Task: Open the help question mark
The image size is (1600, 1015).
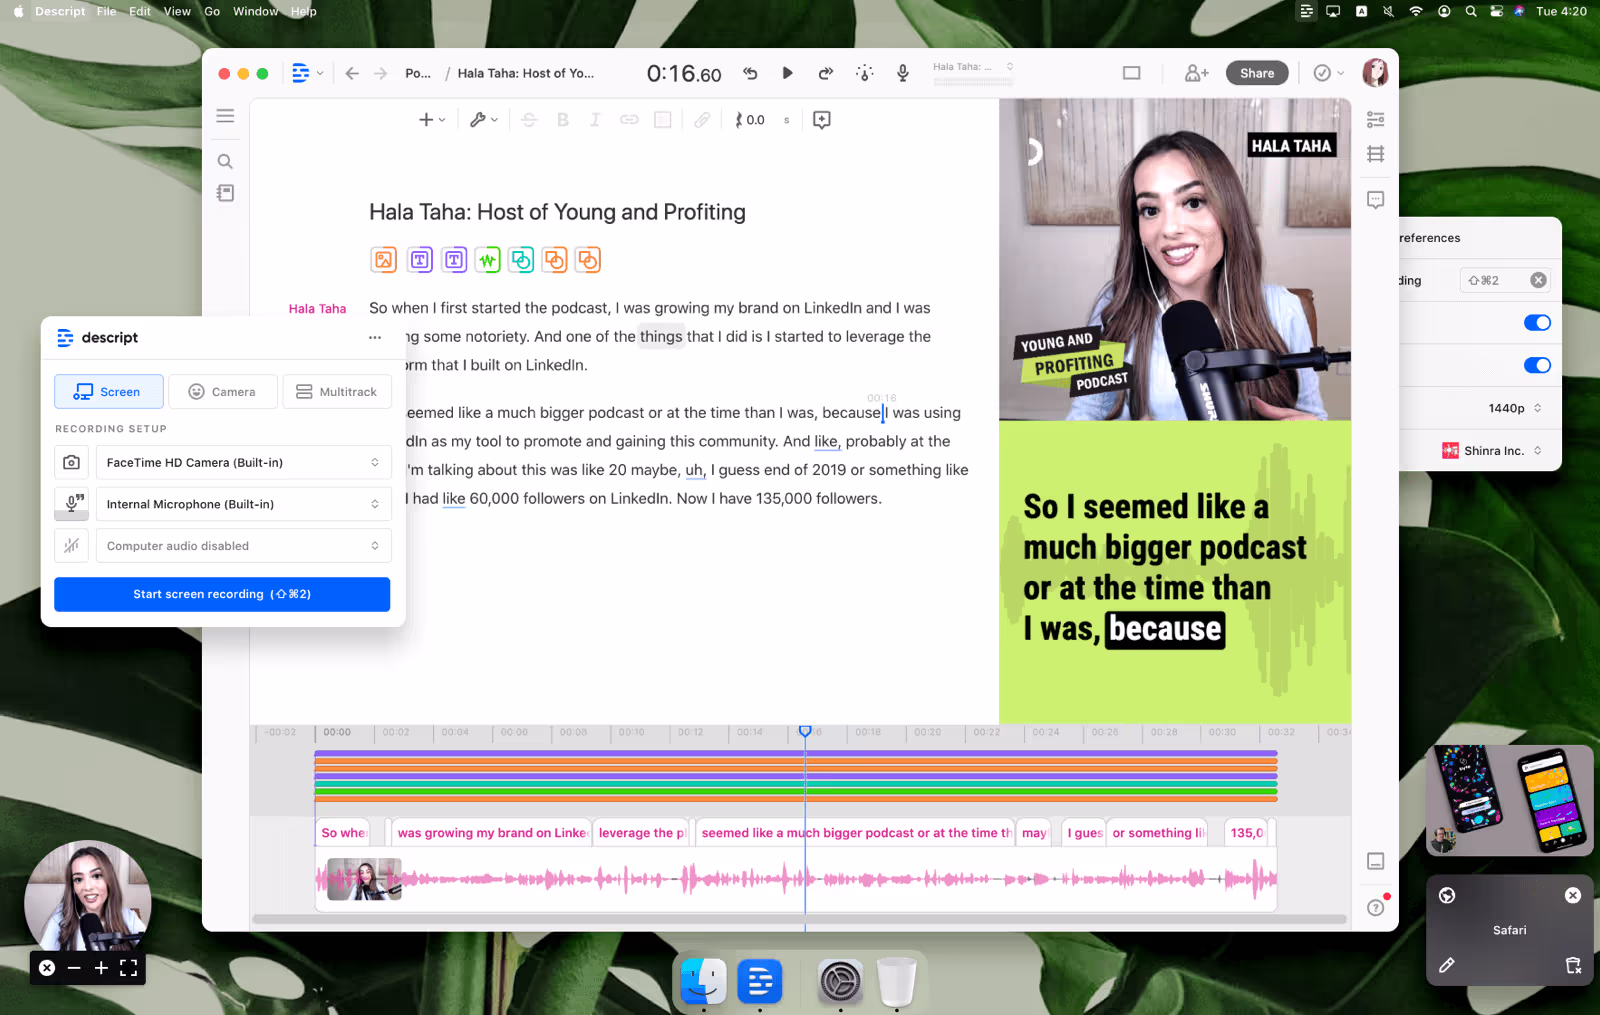Action: point(1376,908)
